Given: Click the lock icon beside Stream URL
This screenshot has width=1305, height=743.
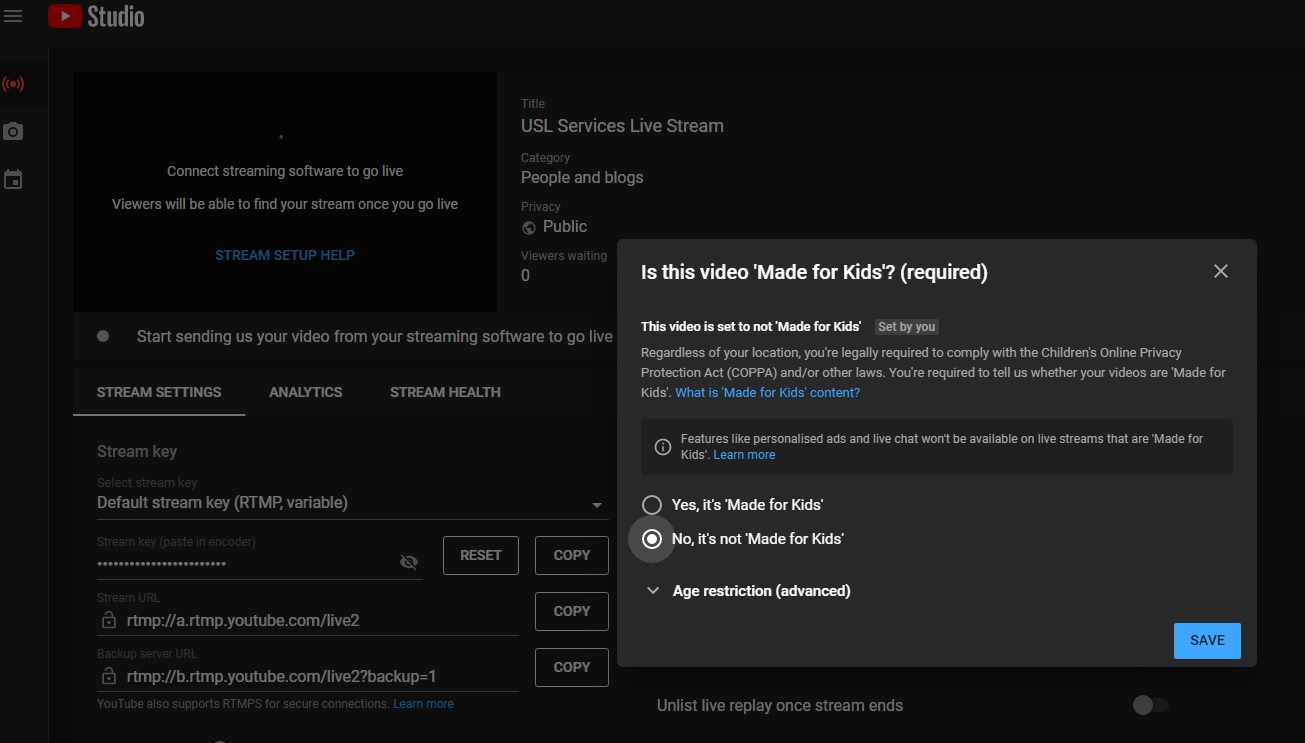Looking at the screenshot, I should pyautogui.click(x=108, y=620).
